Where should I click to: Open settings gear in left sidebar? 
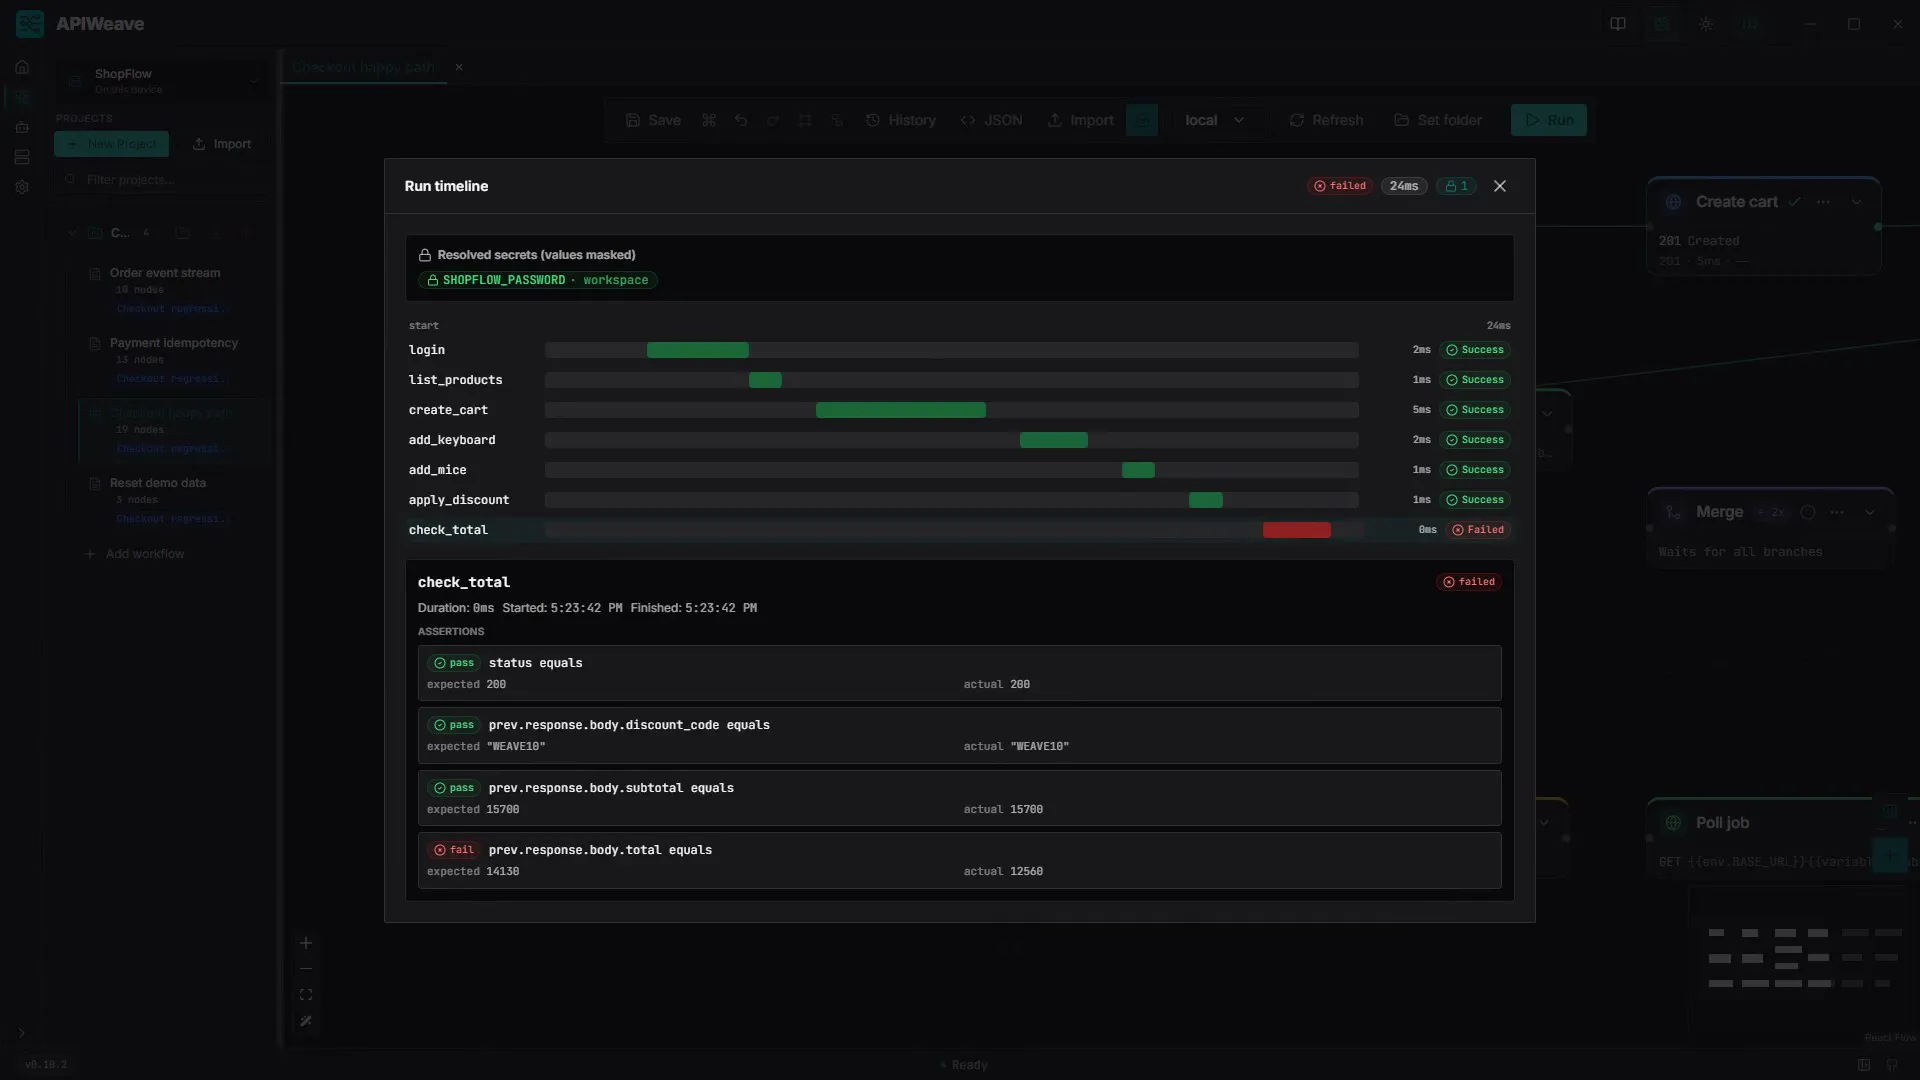pos(22,187)
